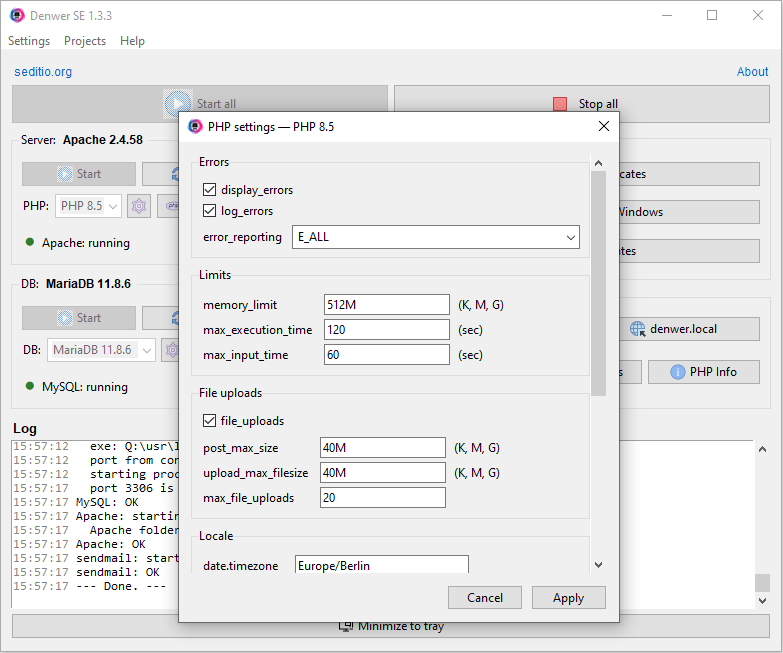Click Apply in PHP settings
The height and width of the screenshot is (653, 783).
coord(568,598)
